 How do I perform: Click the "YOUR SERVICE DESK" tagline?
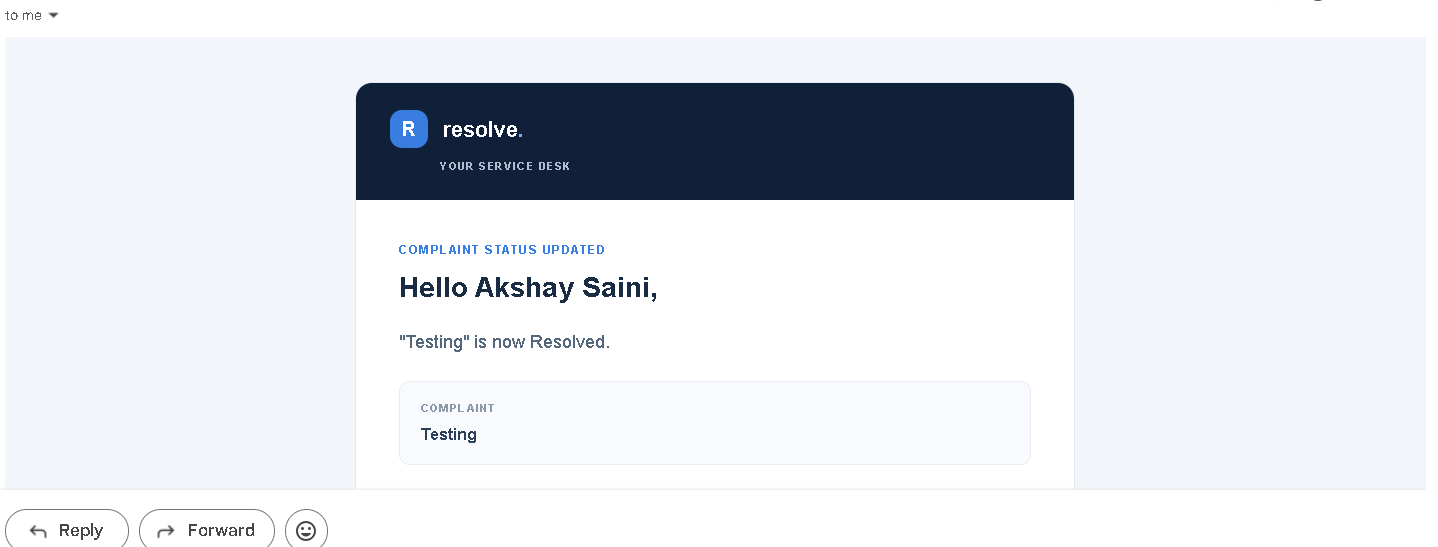click(505, 166)
